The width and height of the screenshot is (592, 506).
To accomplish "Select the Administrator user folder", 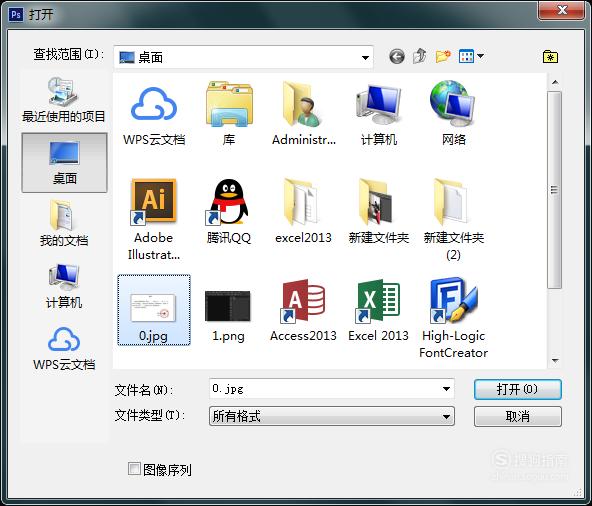I will (304, 114).
